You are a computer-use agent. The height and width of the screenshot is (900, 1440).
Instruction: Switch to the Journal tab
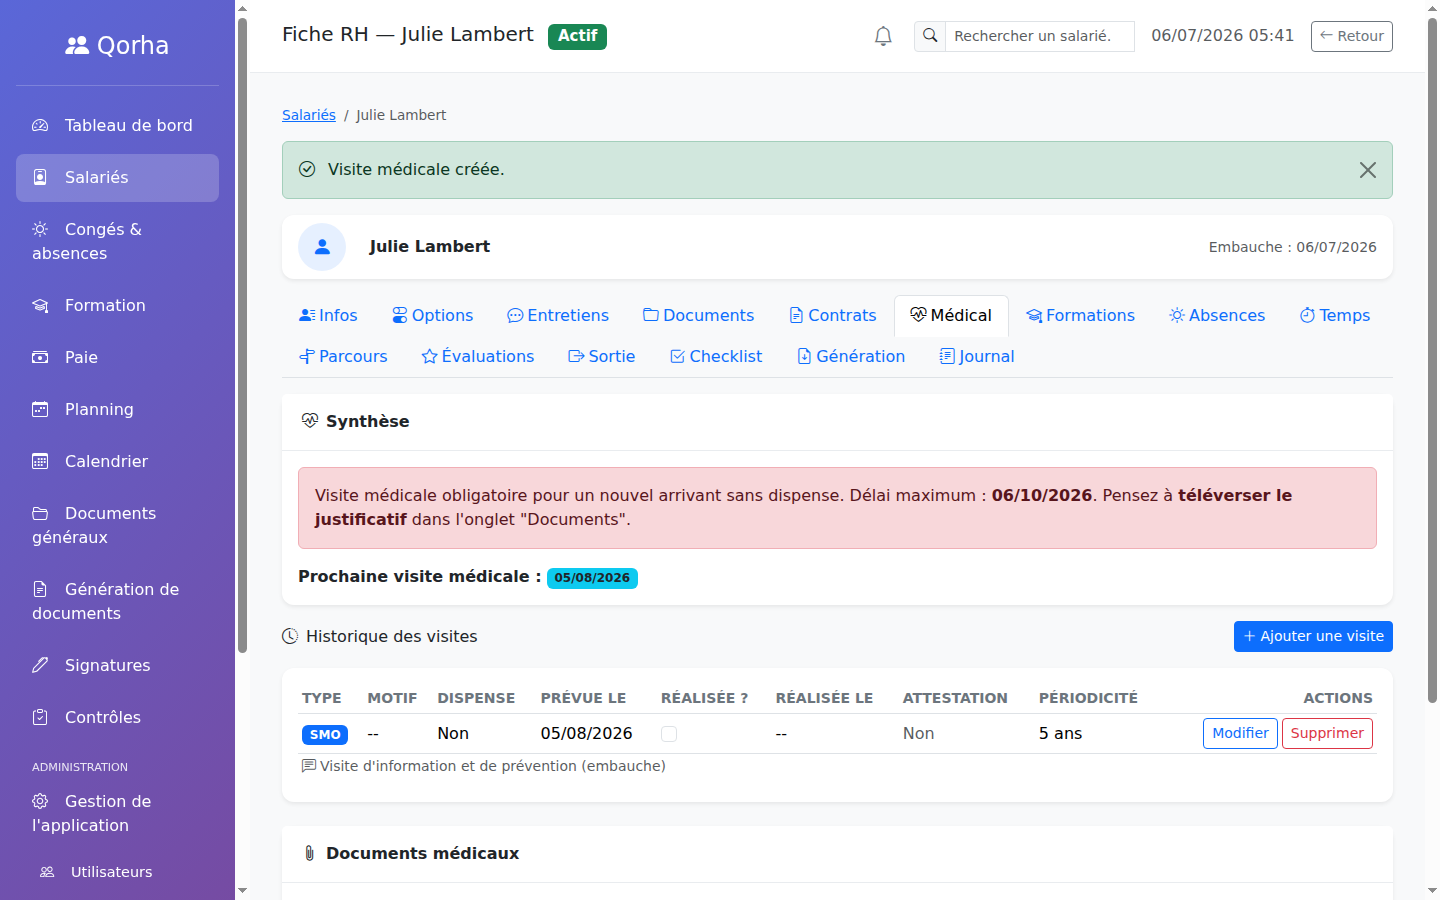click(x=977, y=356)
